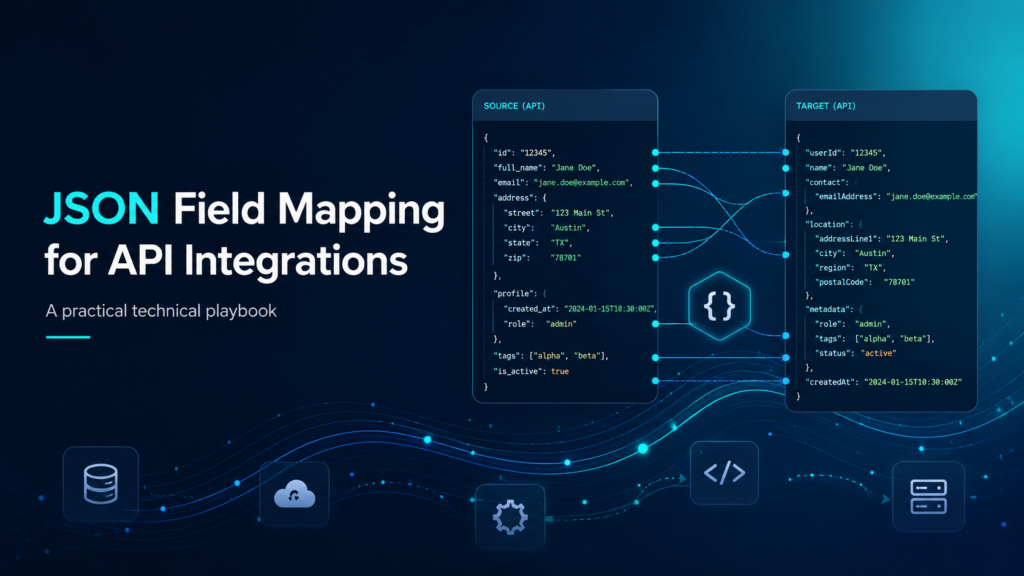Click the curly braces hexagon icon
Viewport: 1024px width, 576px height.
click(x=720, y=306)
